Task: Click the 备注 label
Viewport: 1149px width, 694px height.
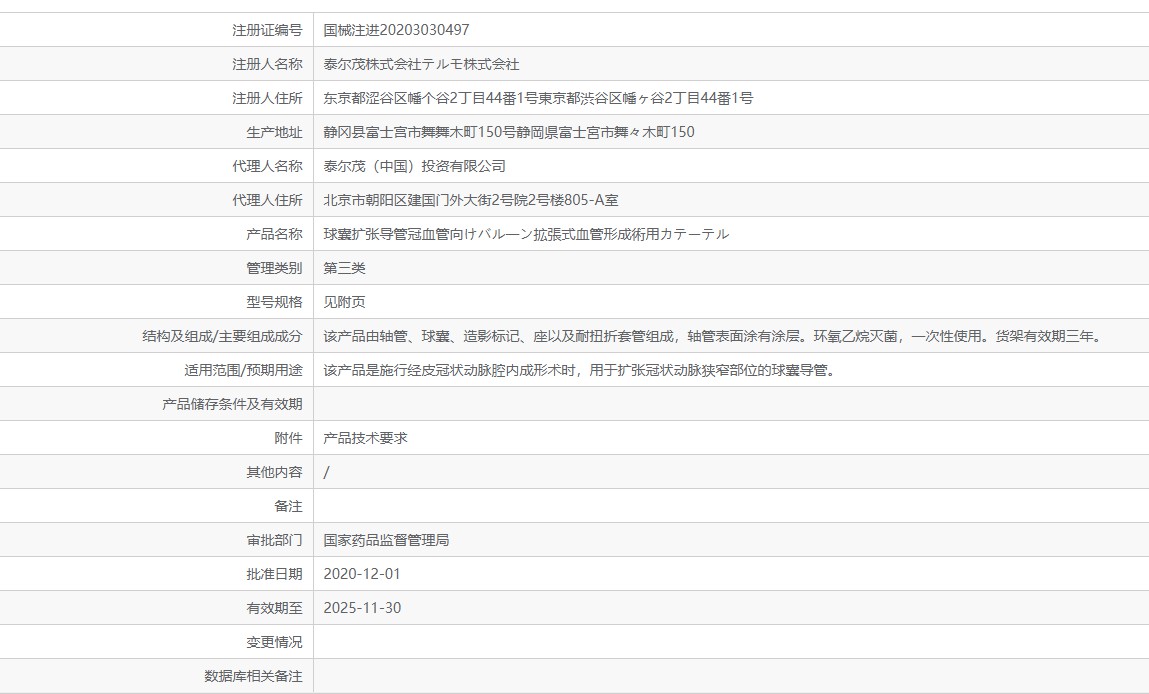Action: coord(288,506)
